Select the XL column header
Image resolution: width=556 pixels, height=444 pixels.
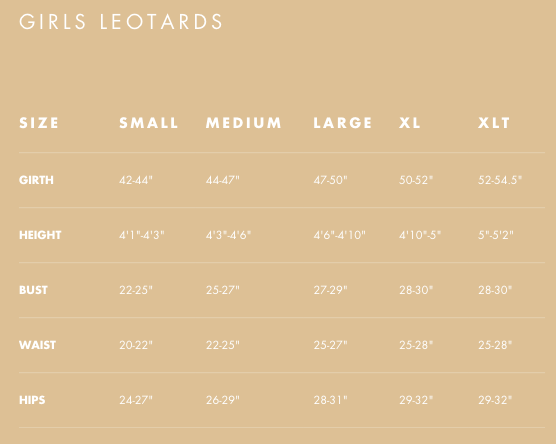pyautogui.click(x=410, y=123)
